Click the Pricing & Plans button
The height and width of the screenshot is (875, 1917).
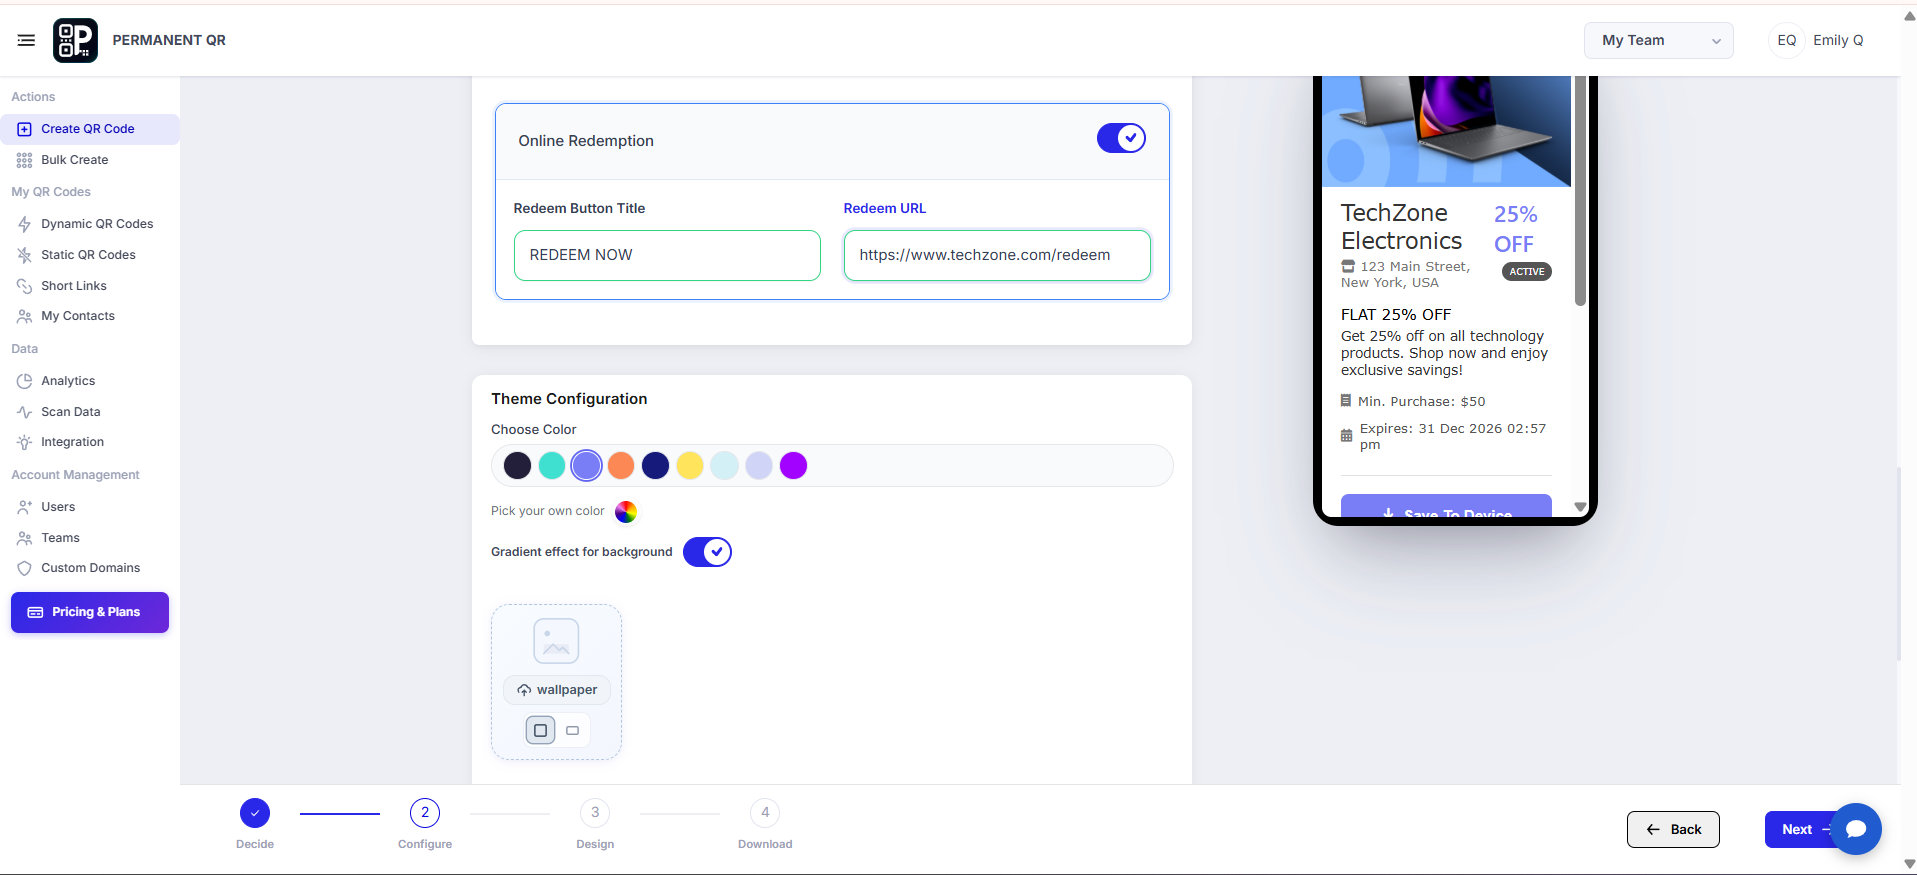tap(90, 612)
